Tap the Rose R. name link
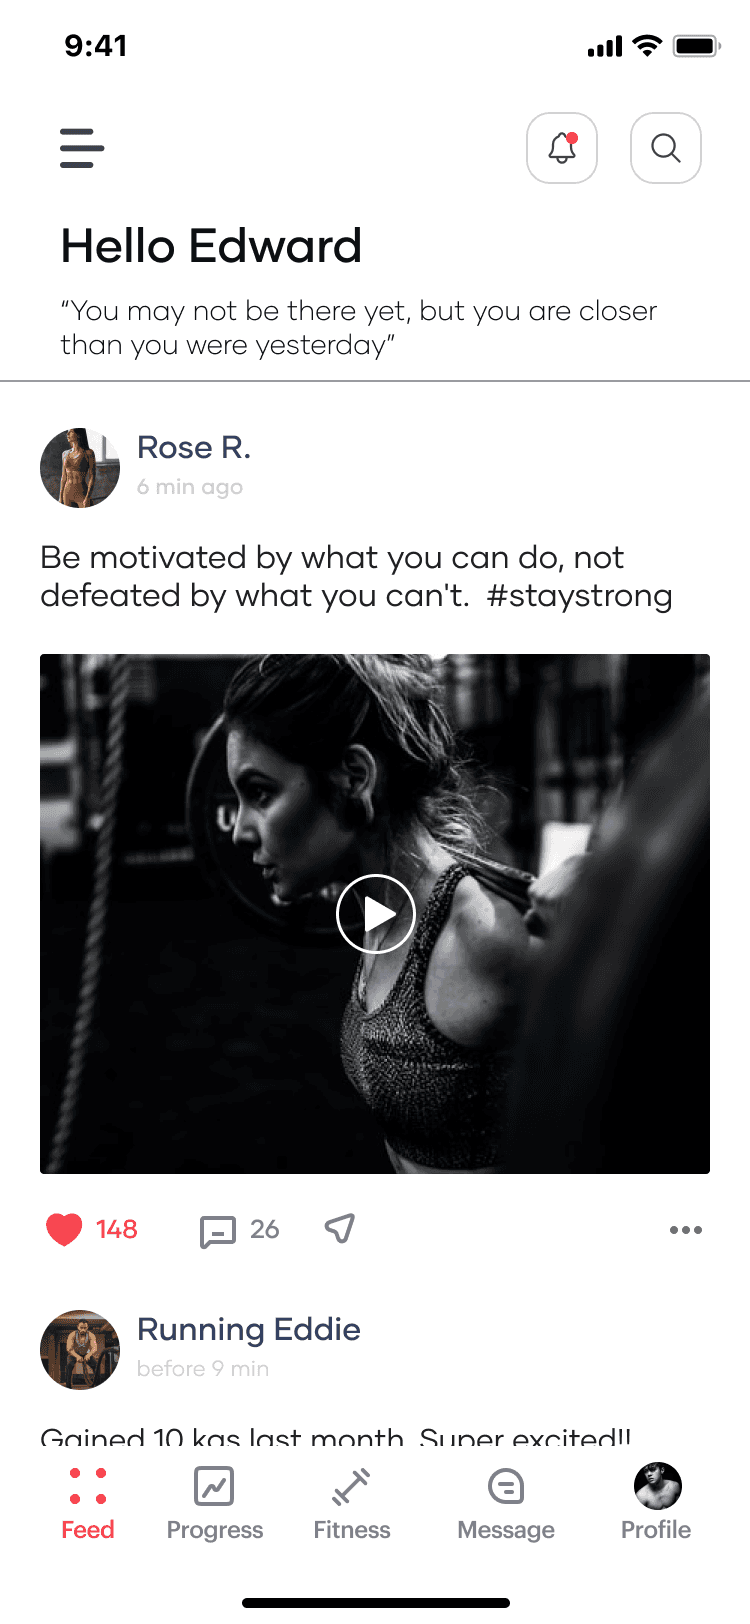This screenshot has width=750, height=1624. tap(194, 448)
